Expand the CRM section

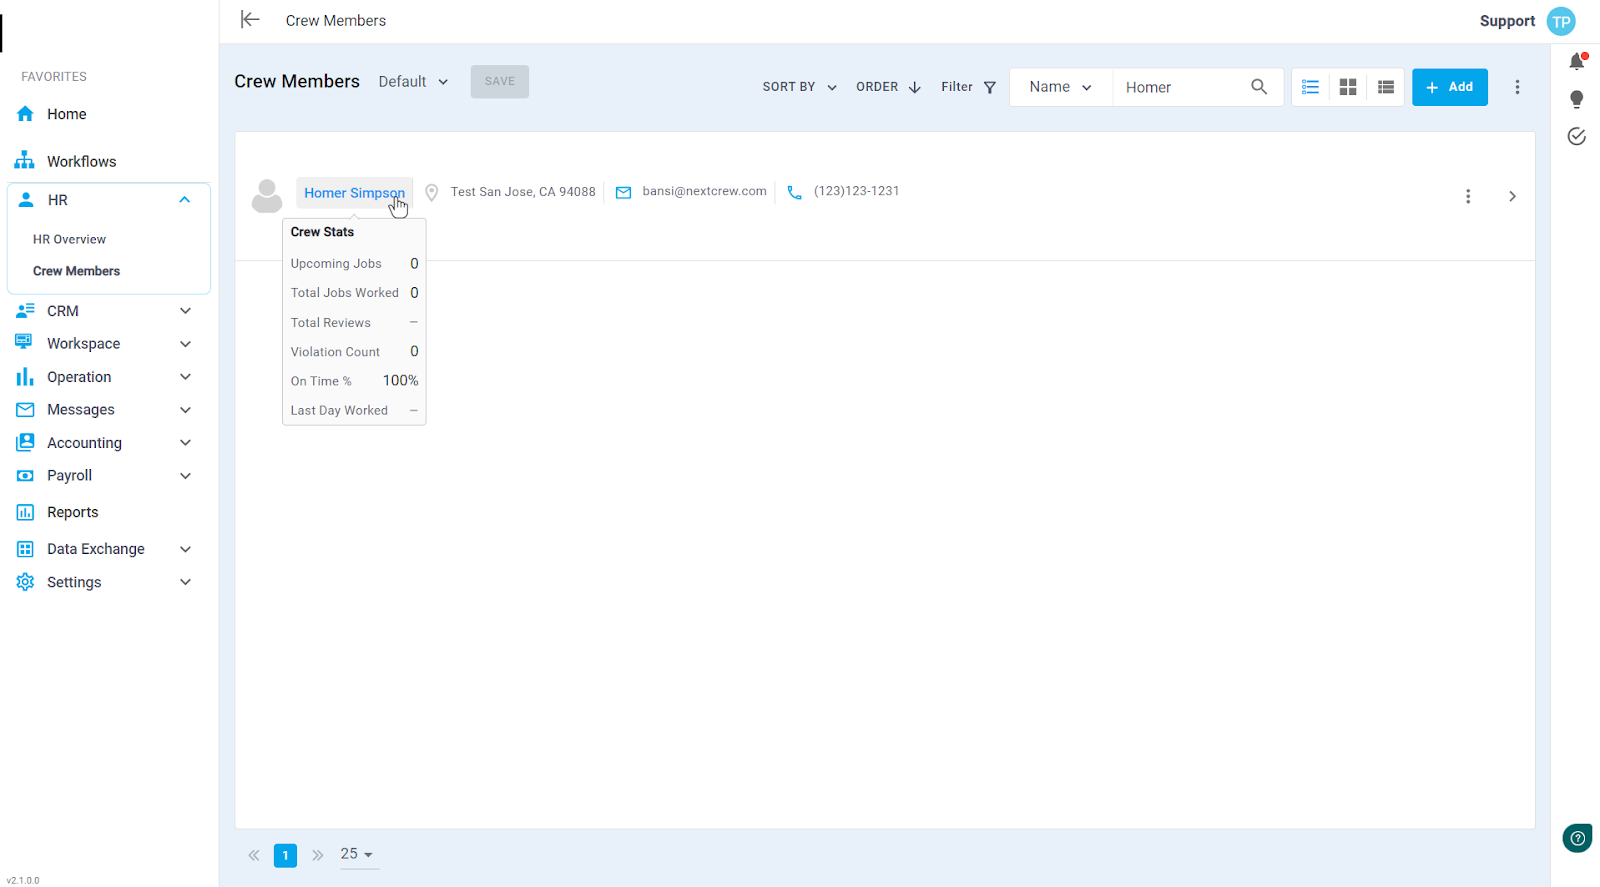(x=185, y=311)
